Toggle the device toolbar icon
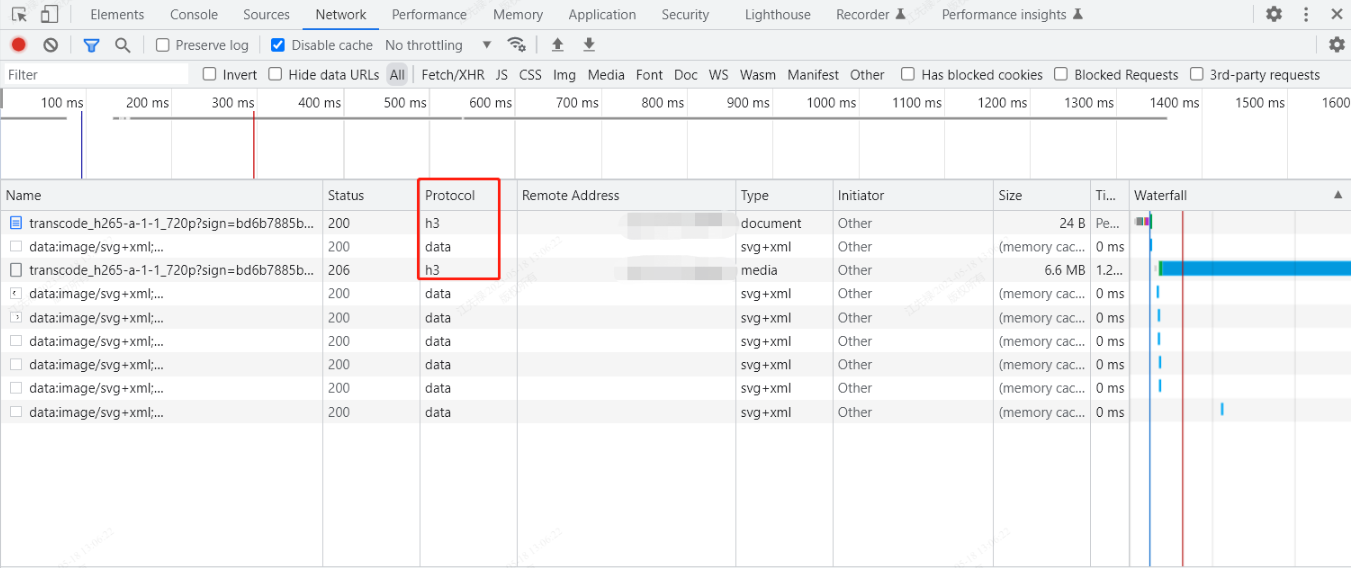Image resolution: width=1351 pixels, height=568 pixels. click(49, 14)
